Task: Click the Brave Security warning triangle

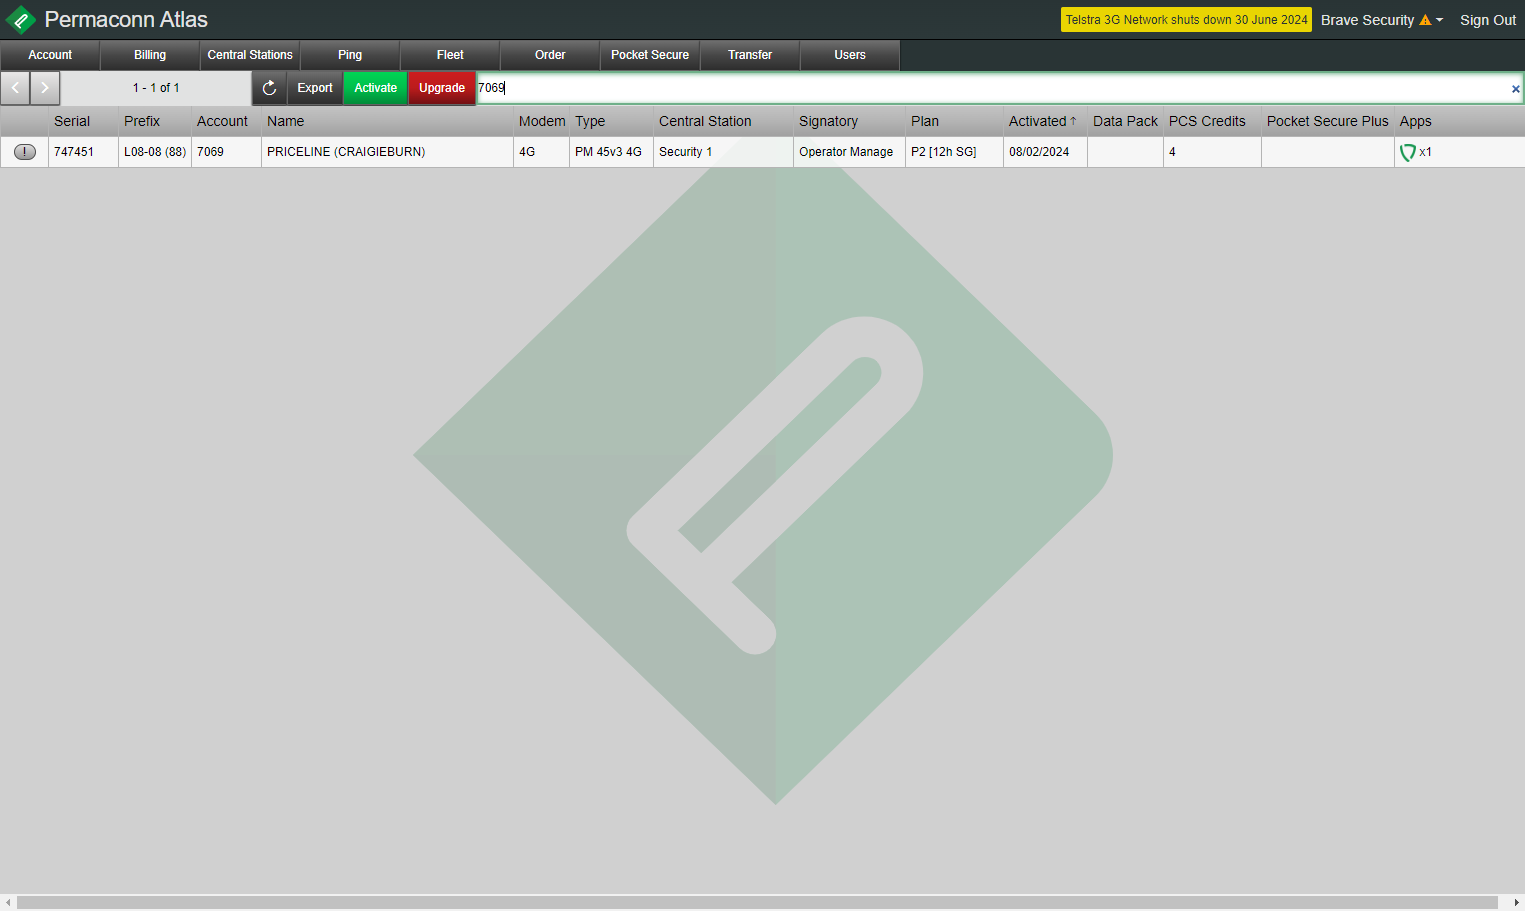Action: (x=1425, y=20)
